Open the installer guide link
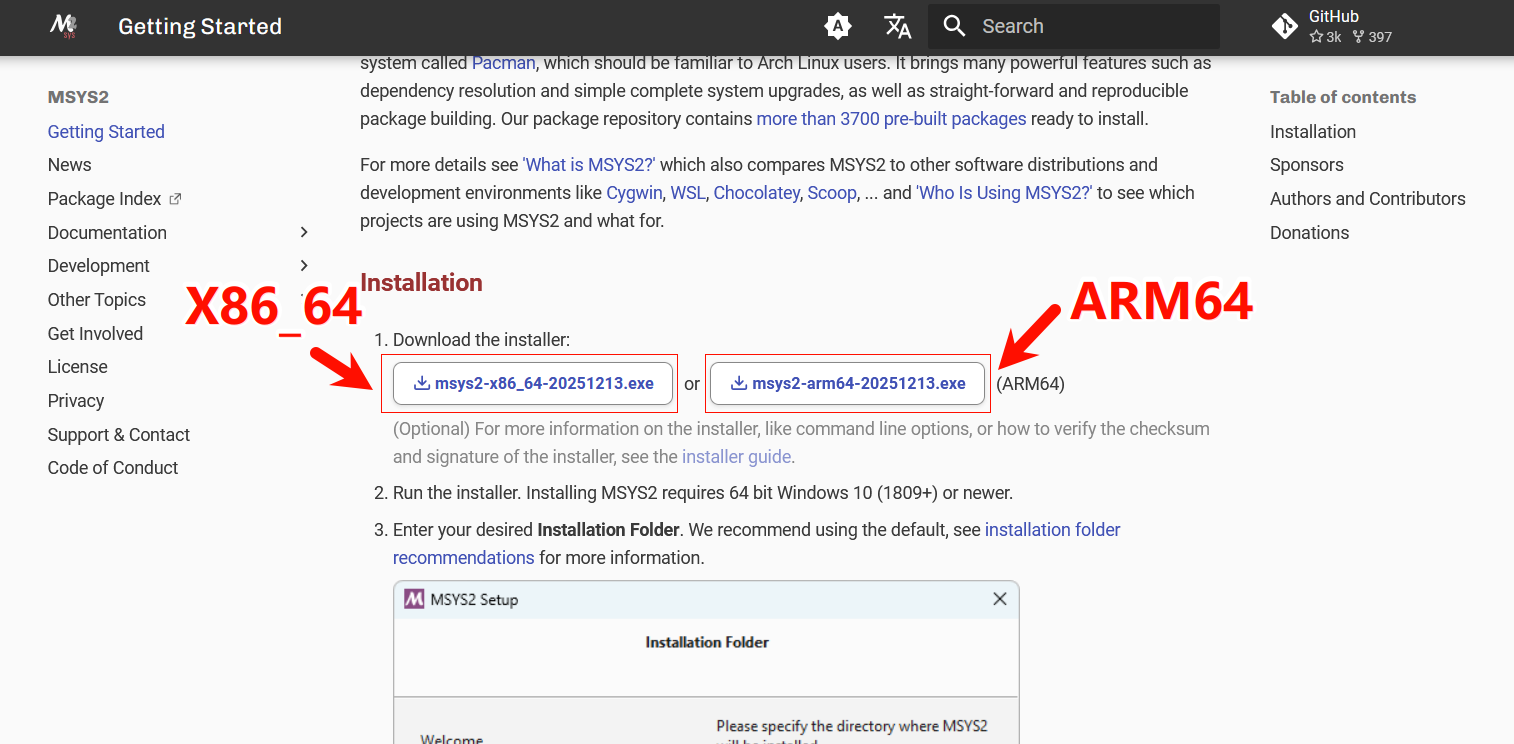 pyautogui.click(x=736, y=457)
